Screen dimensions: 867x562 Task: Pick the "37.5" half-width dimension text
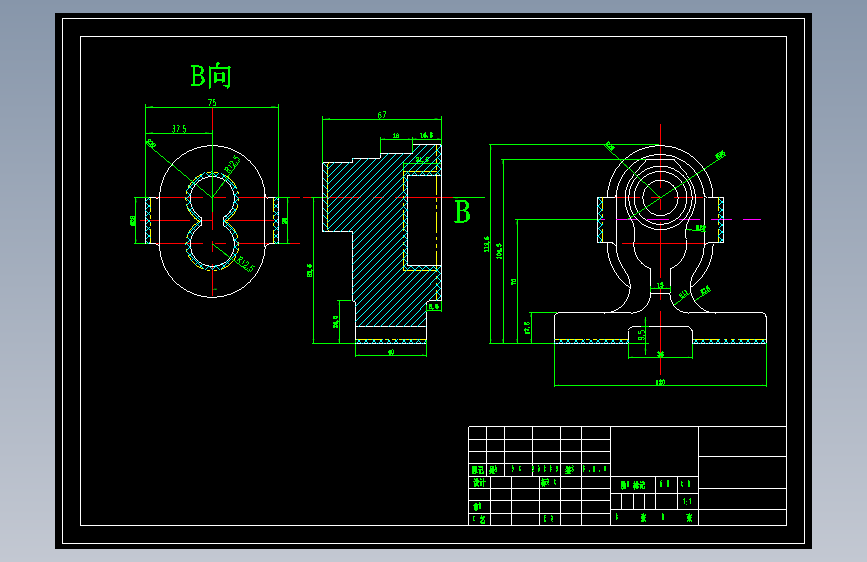[x=179, y=129]
